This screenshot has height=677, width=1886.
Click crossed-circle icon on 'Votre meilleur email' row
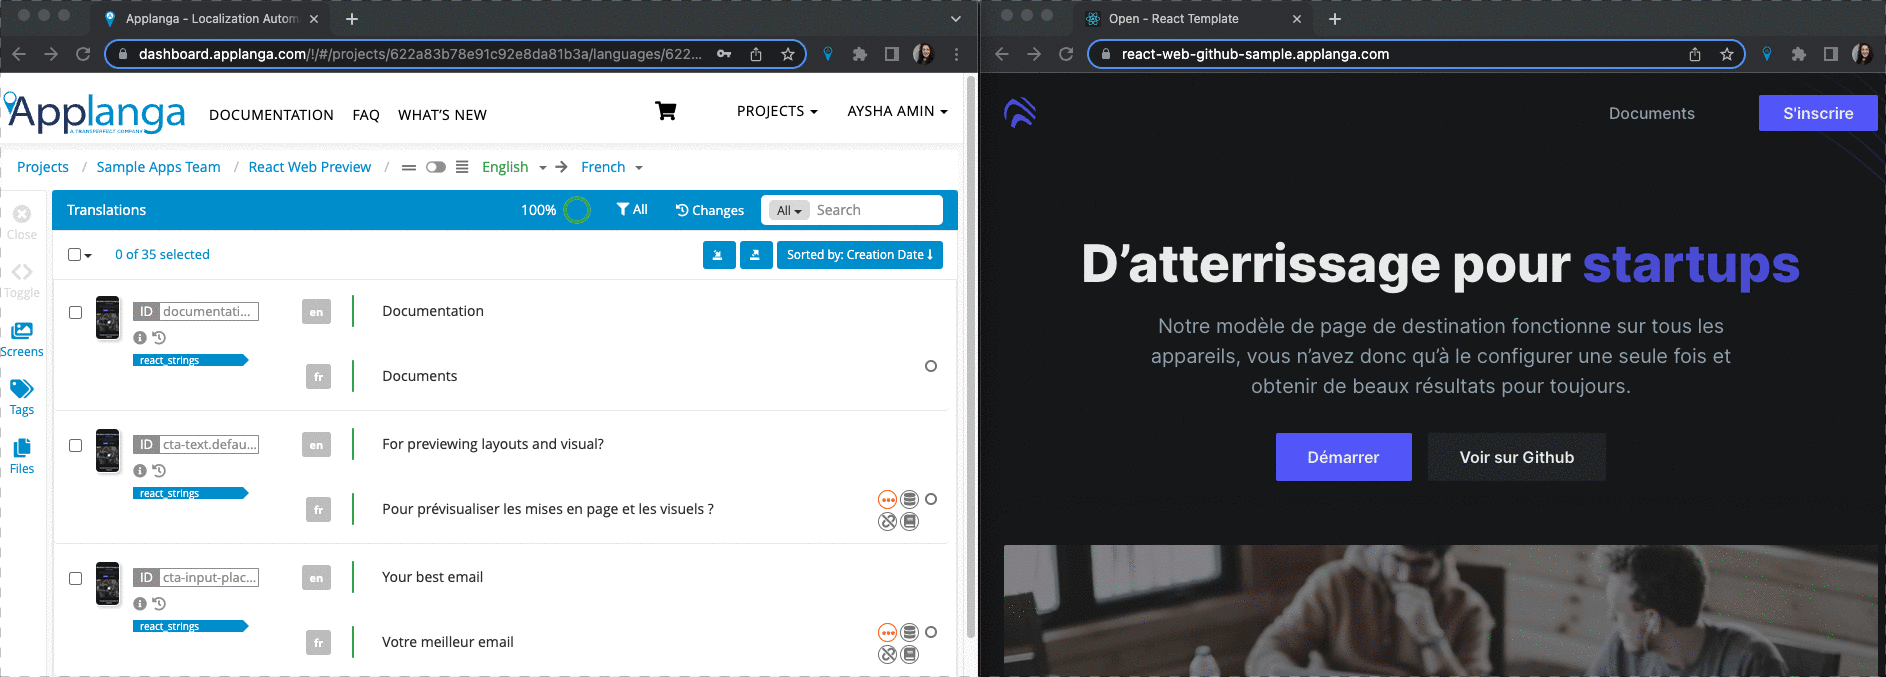pos(887,654)
